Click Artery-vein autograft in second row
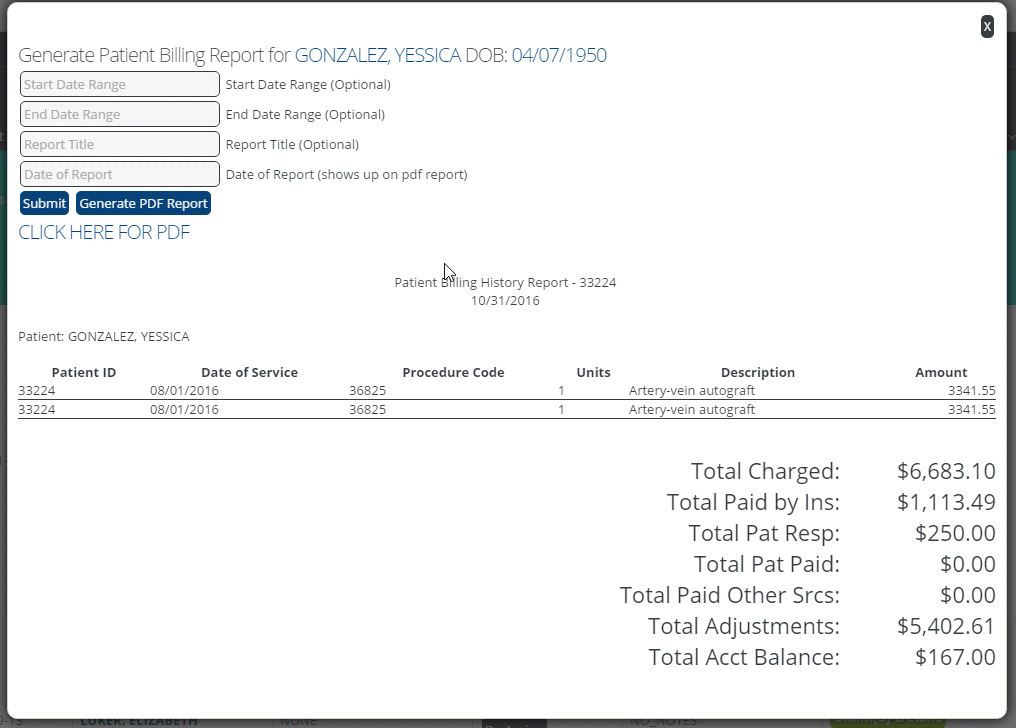This screenshot has height=728, width=1016. [691, 409]
